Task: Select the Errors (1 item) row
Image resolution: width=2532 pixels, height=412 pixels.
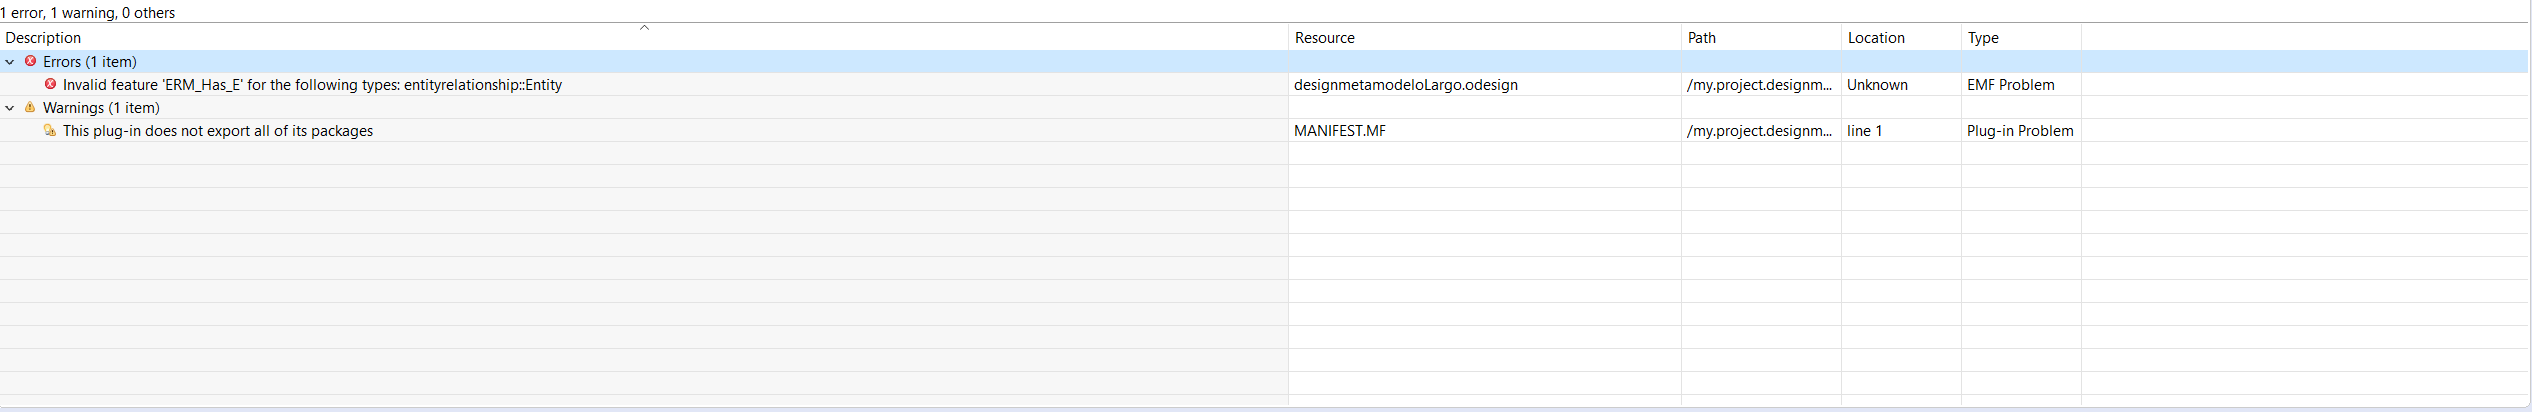Action: pos(1264,62)
